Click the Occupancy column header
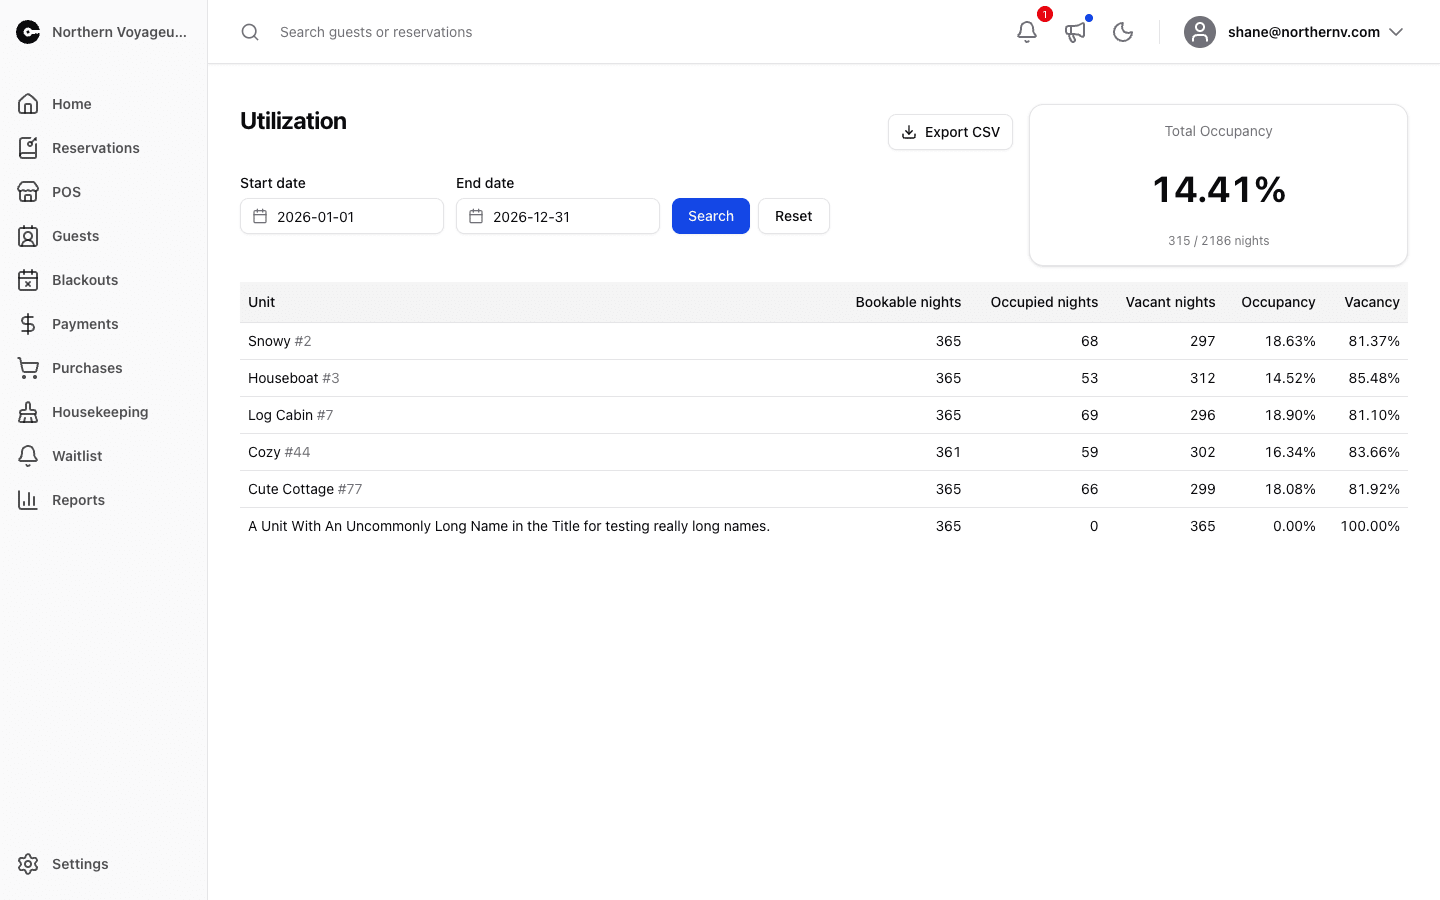 (x=1278, y=302)
